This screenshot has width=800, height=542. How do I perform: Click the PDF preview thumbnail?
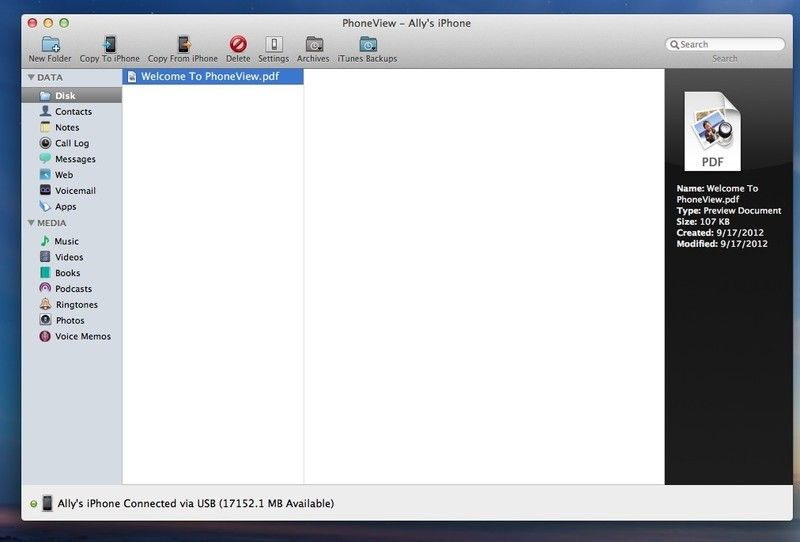pyautogui.click(x=712, y=131)
